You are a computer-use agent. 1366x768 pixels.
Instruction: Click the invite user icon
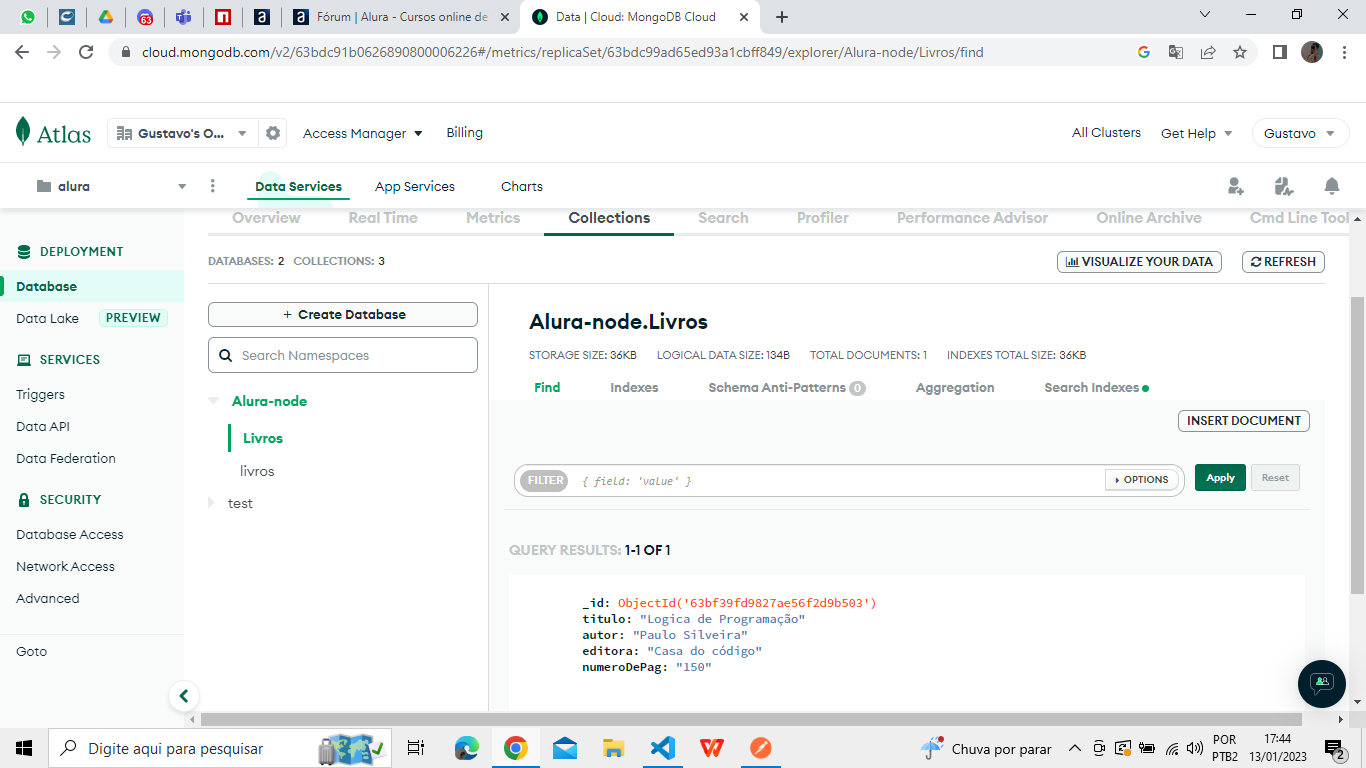1236,186
